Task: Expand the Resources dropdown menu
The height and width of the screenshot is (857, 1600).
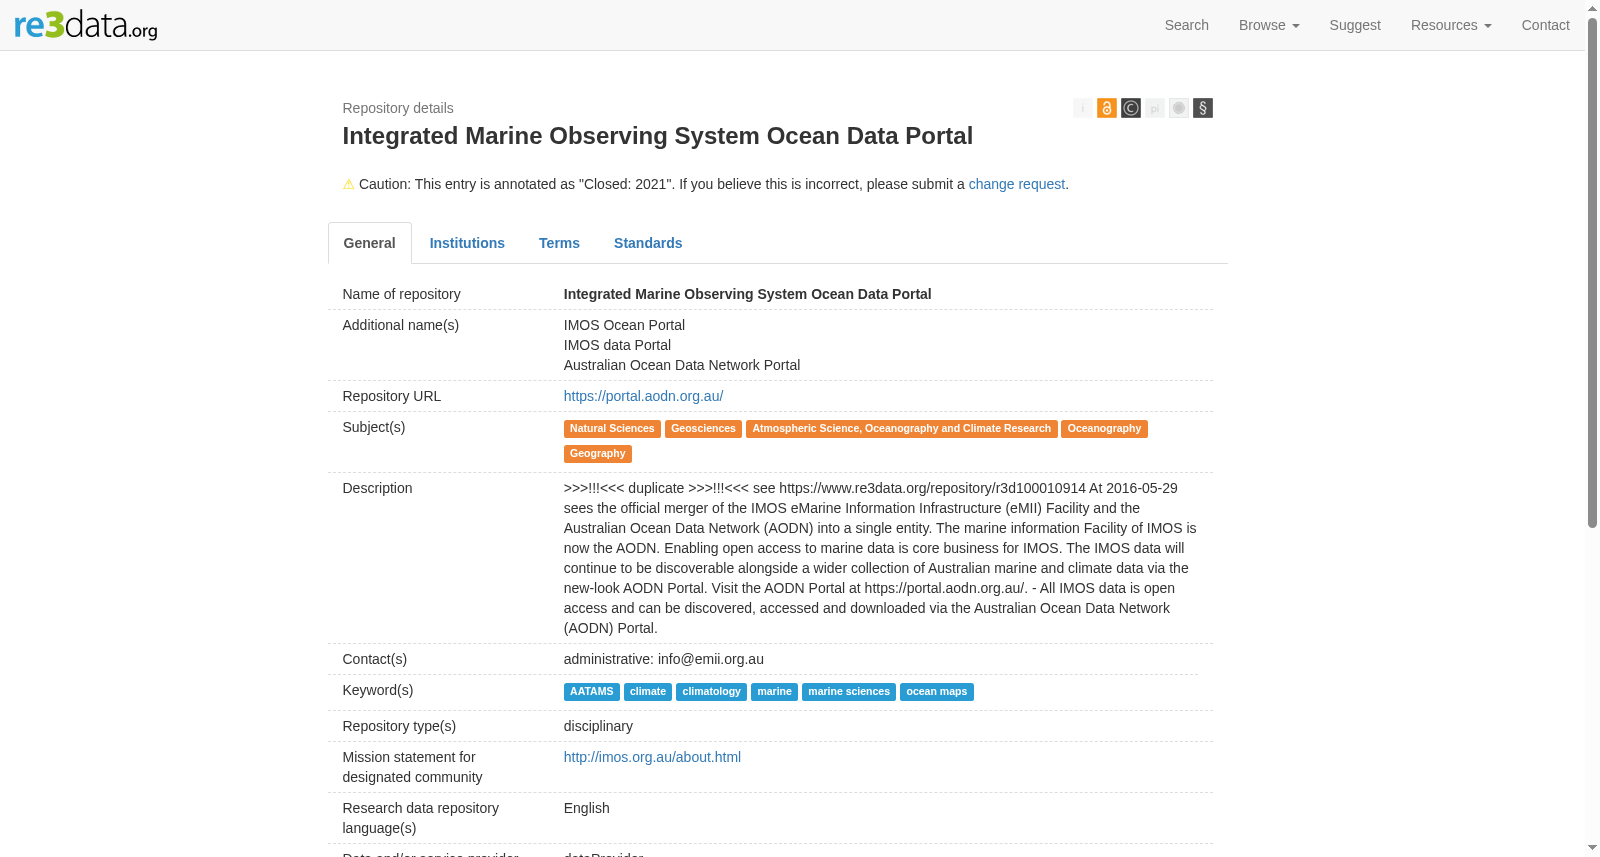Action: 1451,25
